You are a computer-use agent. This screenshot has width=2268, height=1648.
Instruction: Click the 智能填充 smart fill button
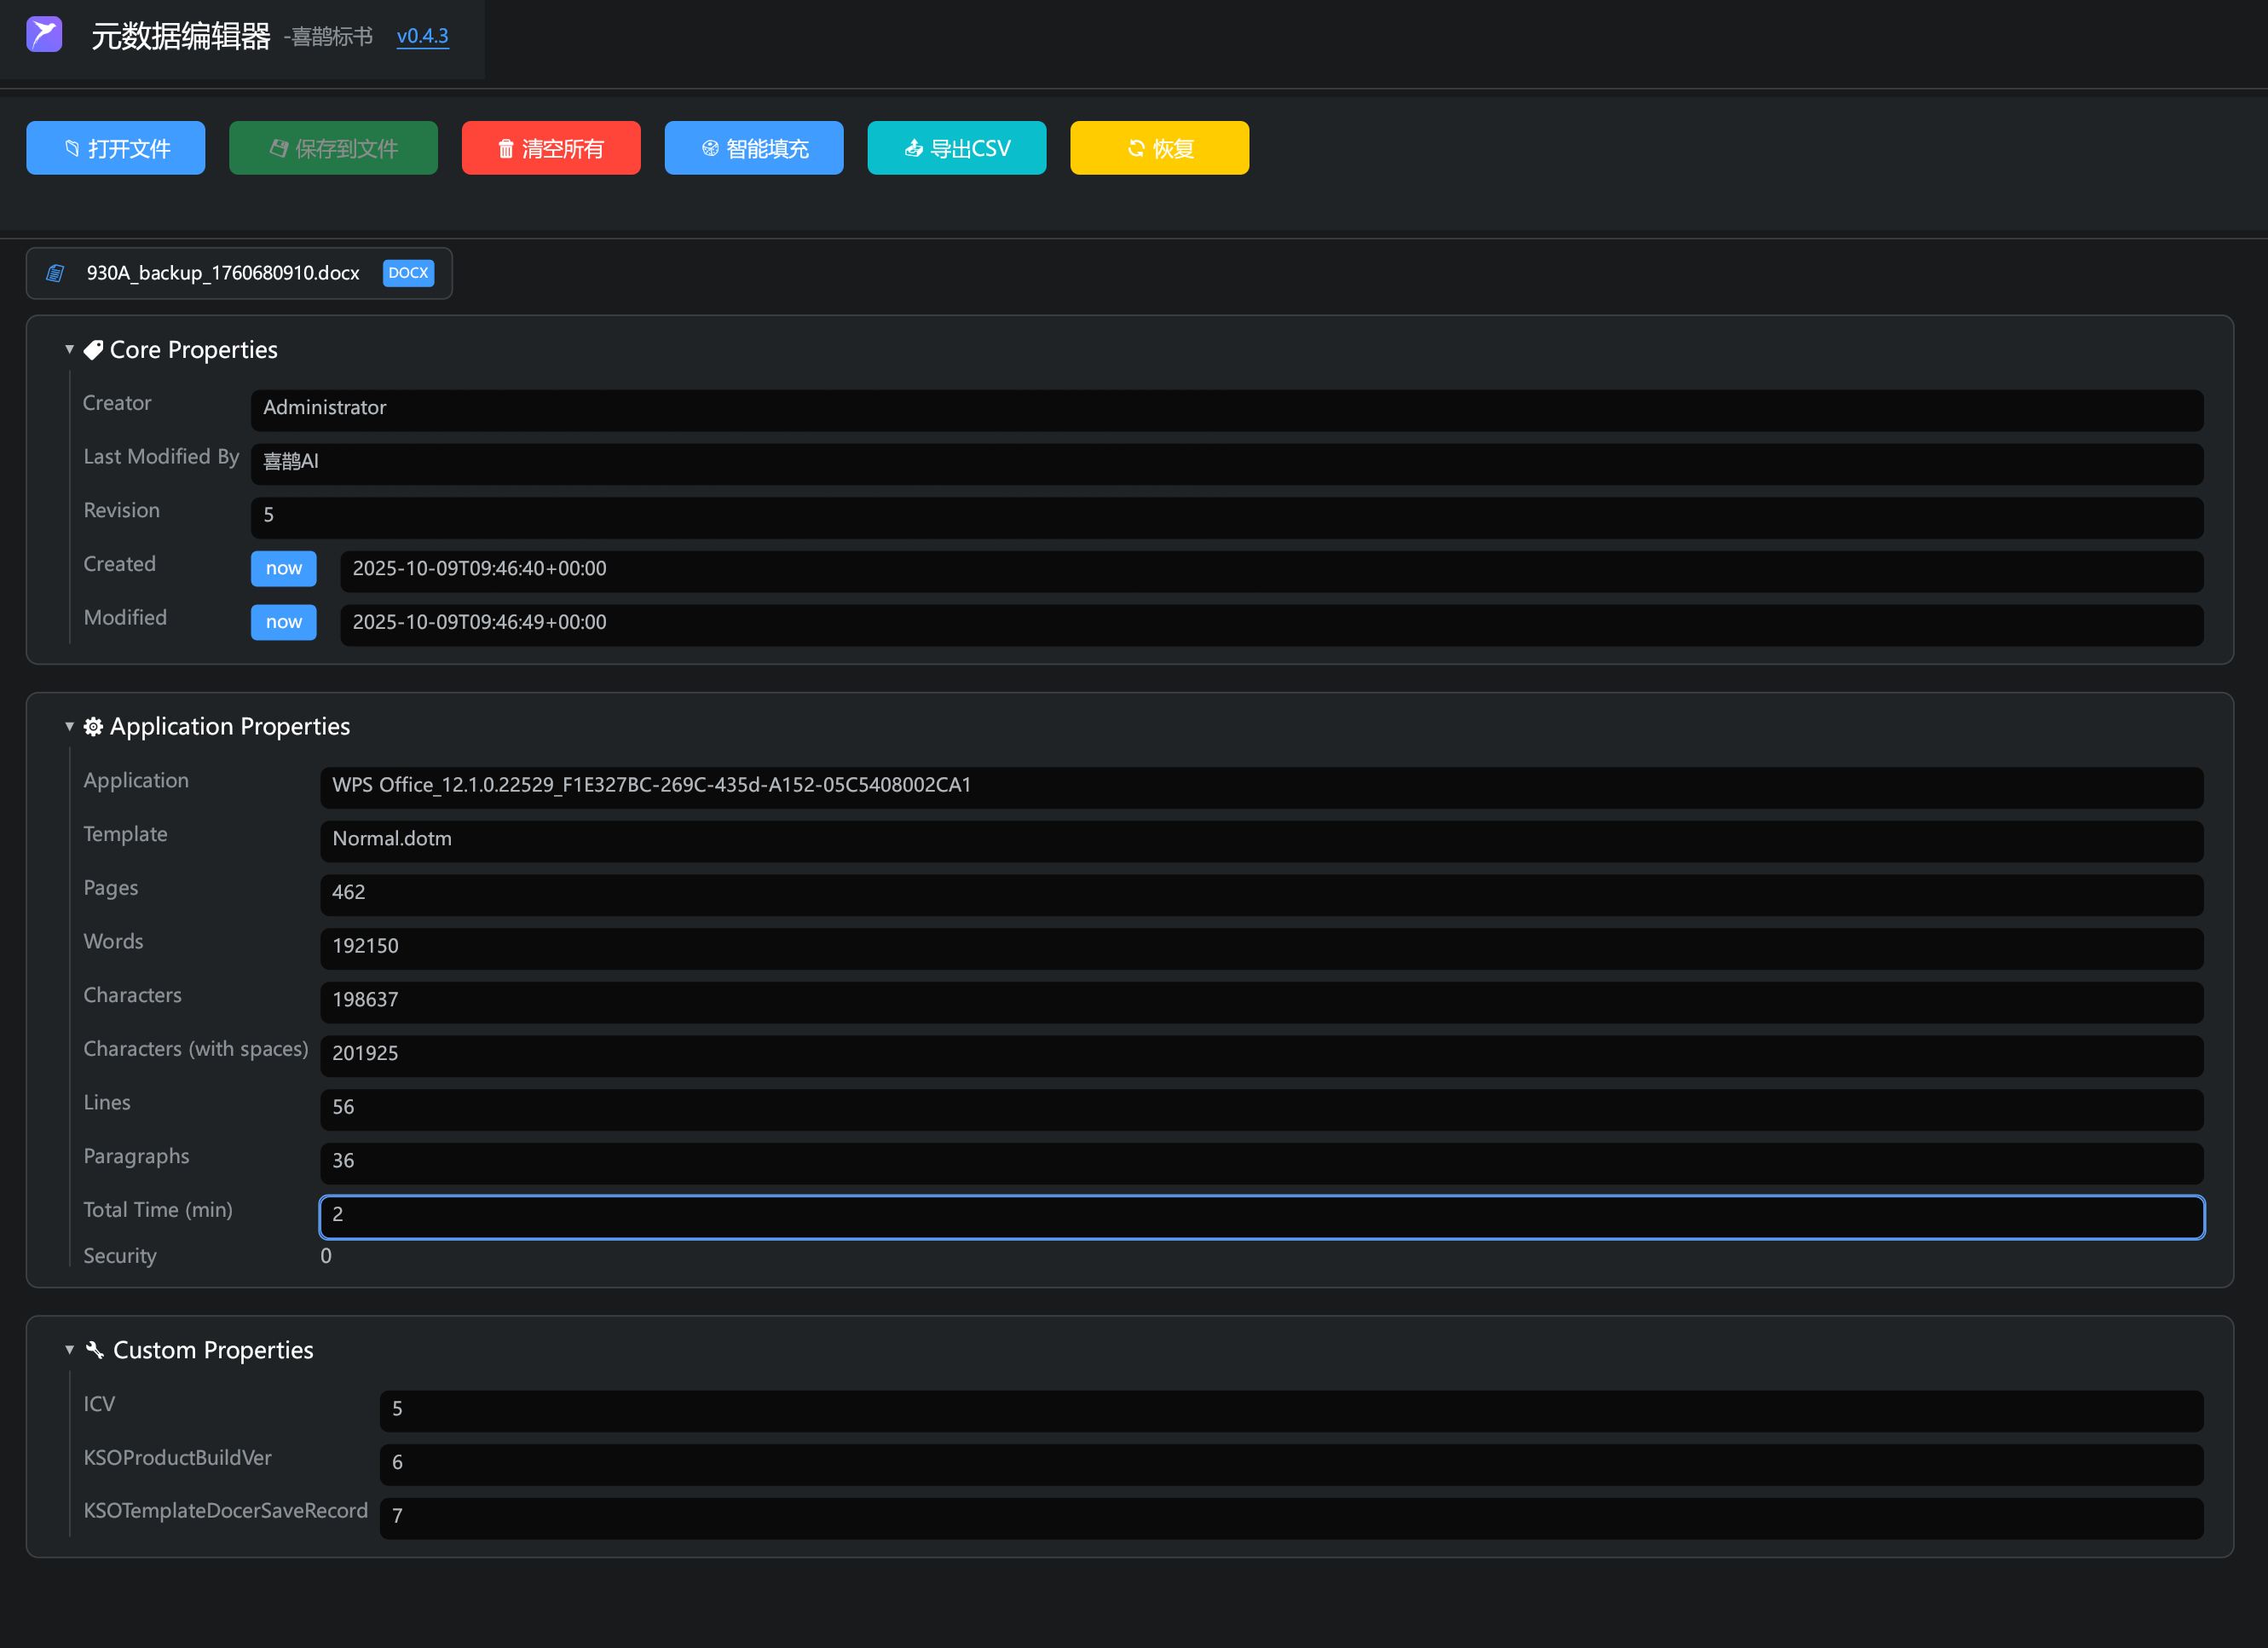coord(753,148)
